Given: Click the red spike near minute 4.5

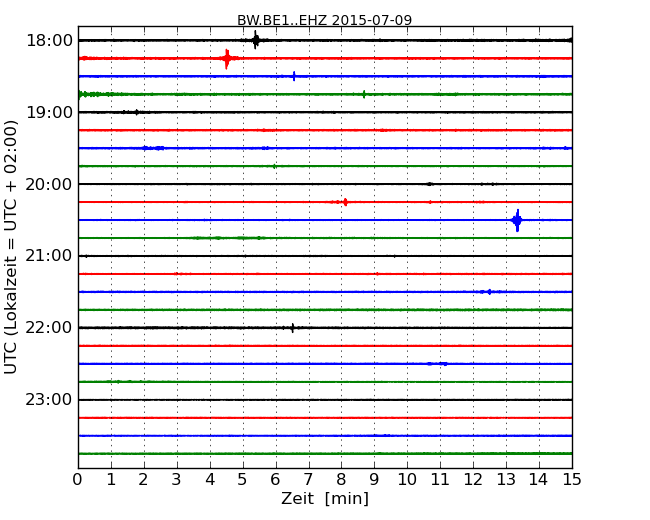Looking at the screenshot, I should pos(227,58).
